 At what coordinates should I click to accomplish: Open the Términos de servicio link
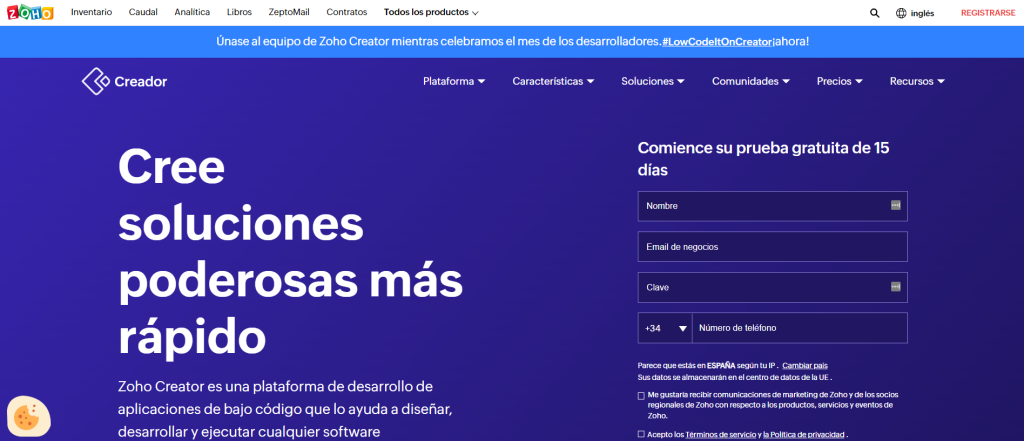tap(721, 434)
